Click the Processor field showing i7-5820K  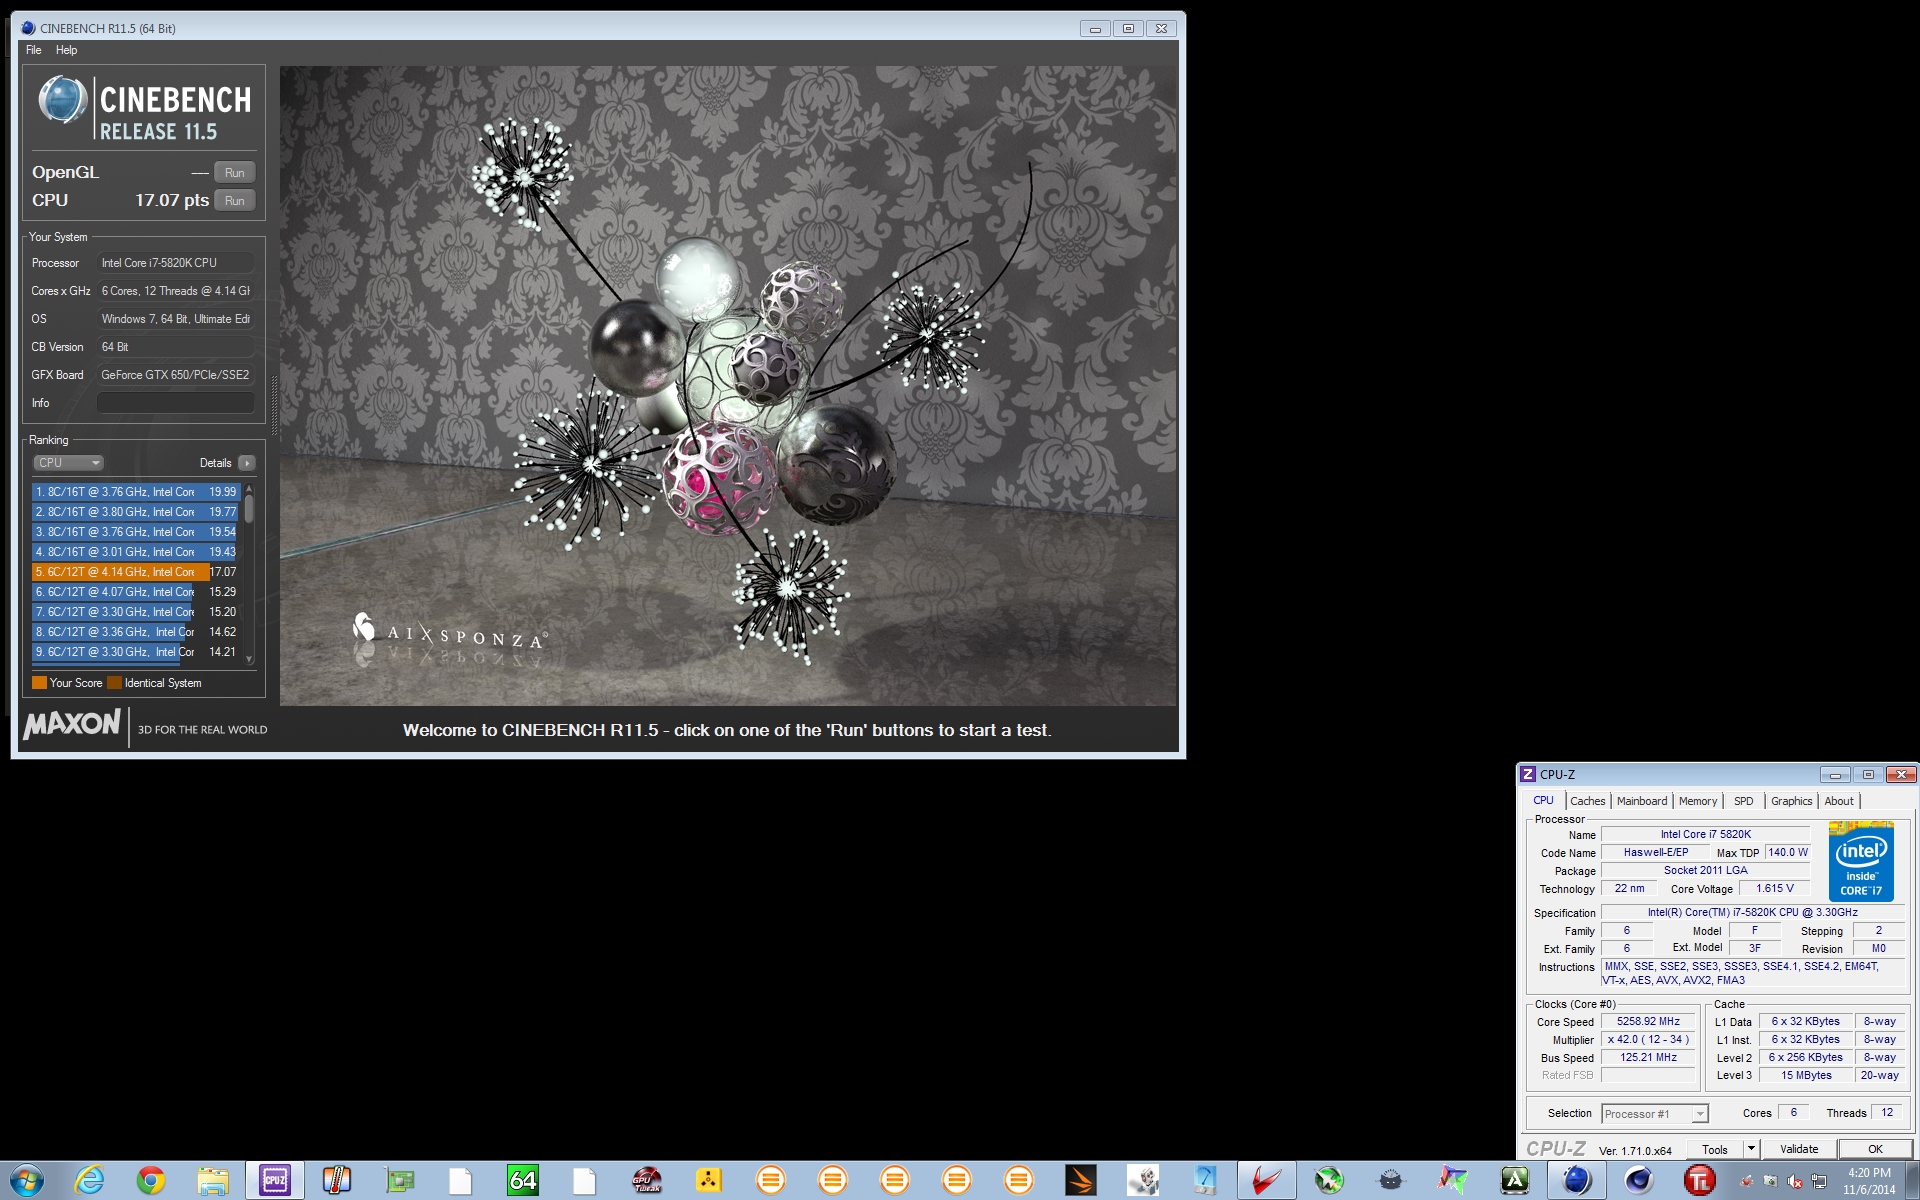tap(175, 263)
